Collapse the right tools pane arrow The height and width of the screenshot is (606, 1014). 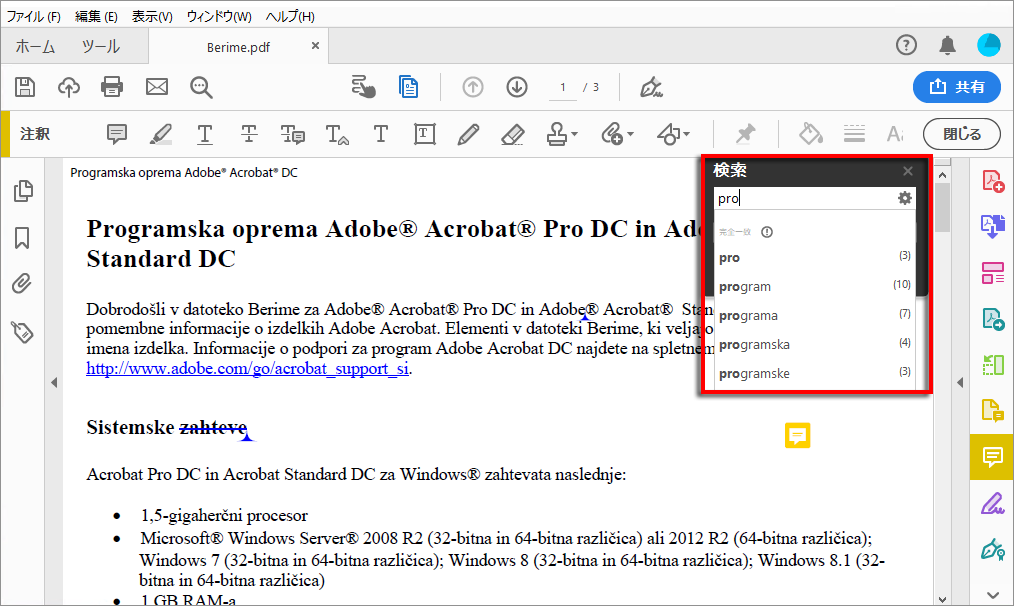point(960,383)
